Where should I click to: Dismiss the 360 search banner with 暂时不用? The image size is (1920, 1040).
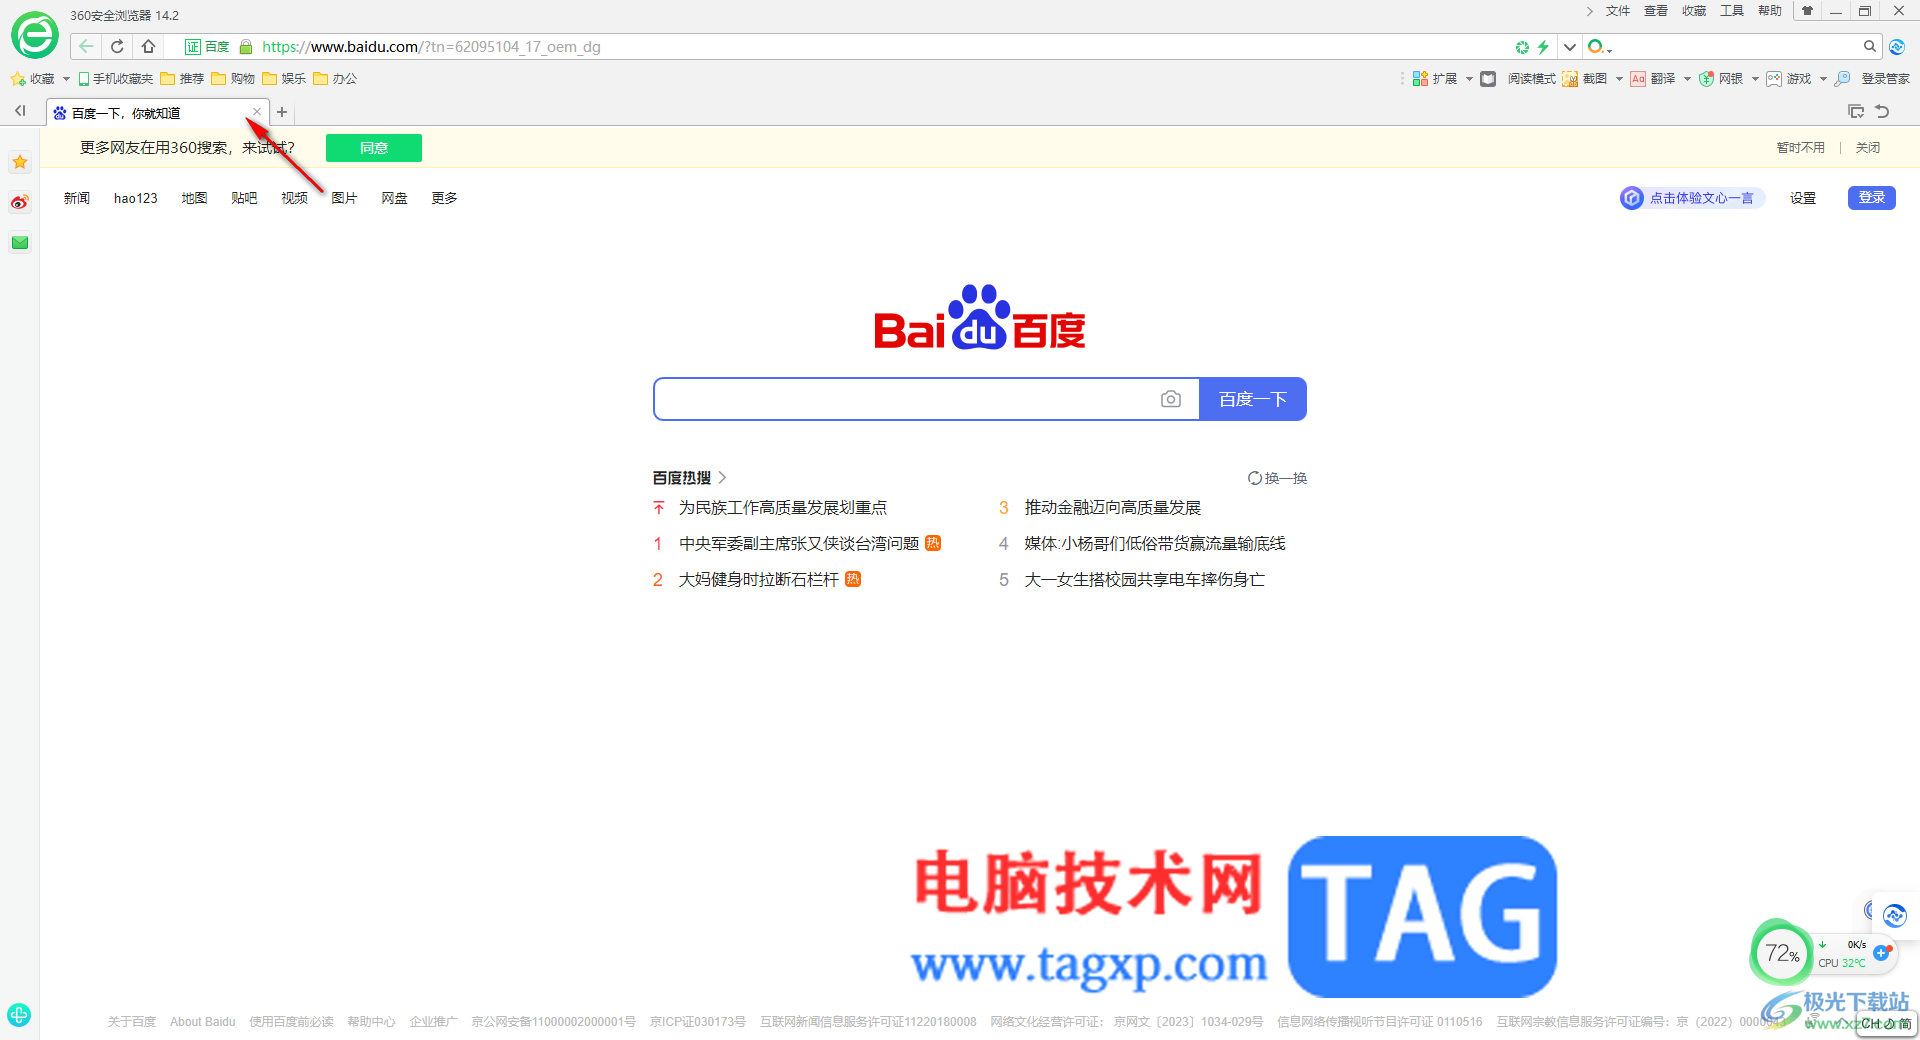coord(1799,147)
